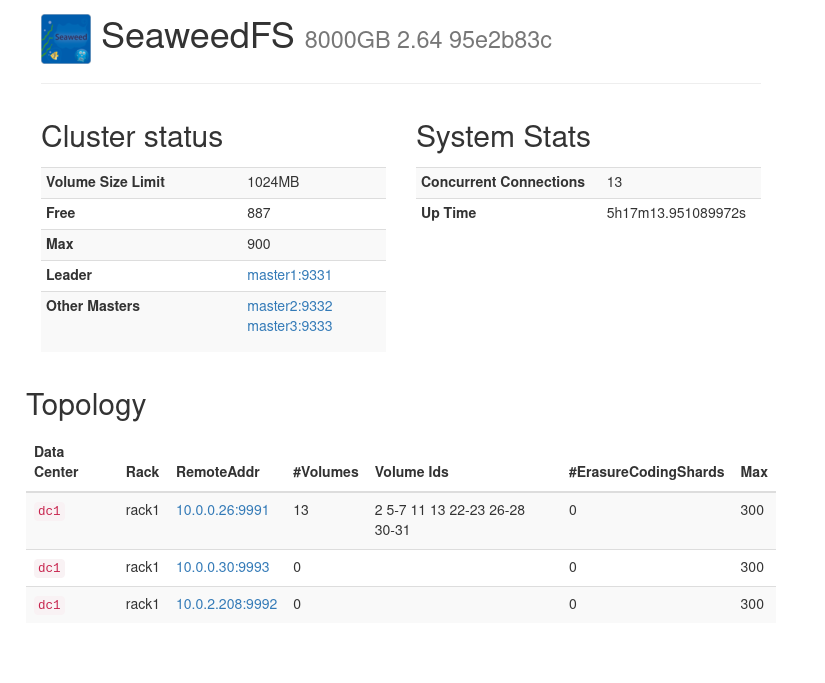Viewport: 825px width, 683px height.
Task: Click Max 300 in the 10.0.0.26:9991 row
Action: click(752, 510)
